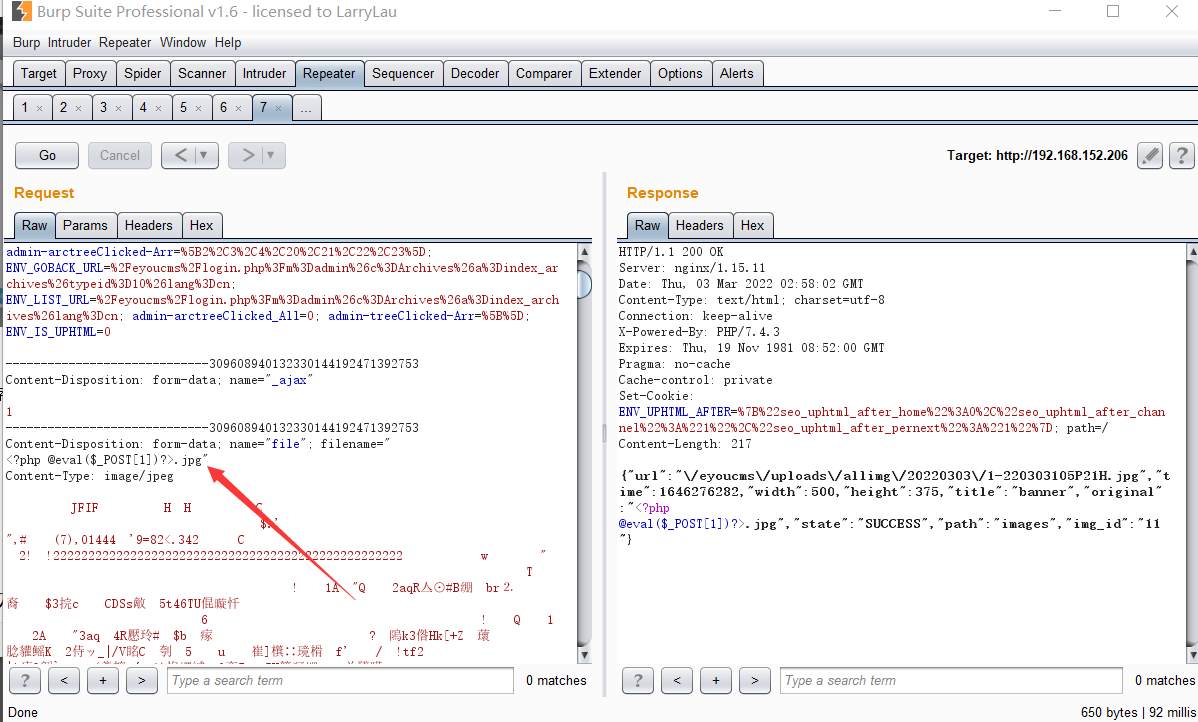Click the Burp Suite logo icon in title bar

pyautogui.click(x=21, y=11)
